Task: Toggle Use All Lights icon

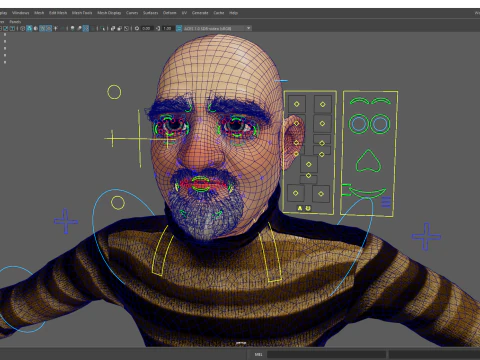Action: (x=55, y=28)
